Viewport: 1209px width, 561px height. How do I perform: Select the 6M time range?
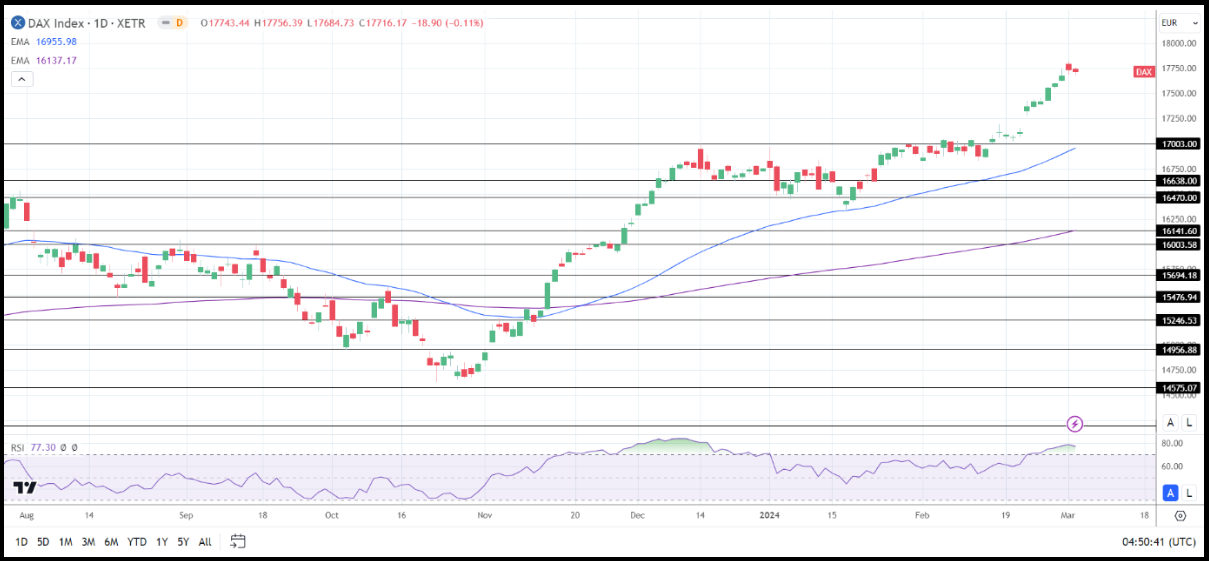click(112, 542)
